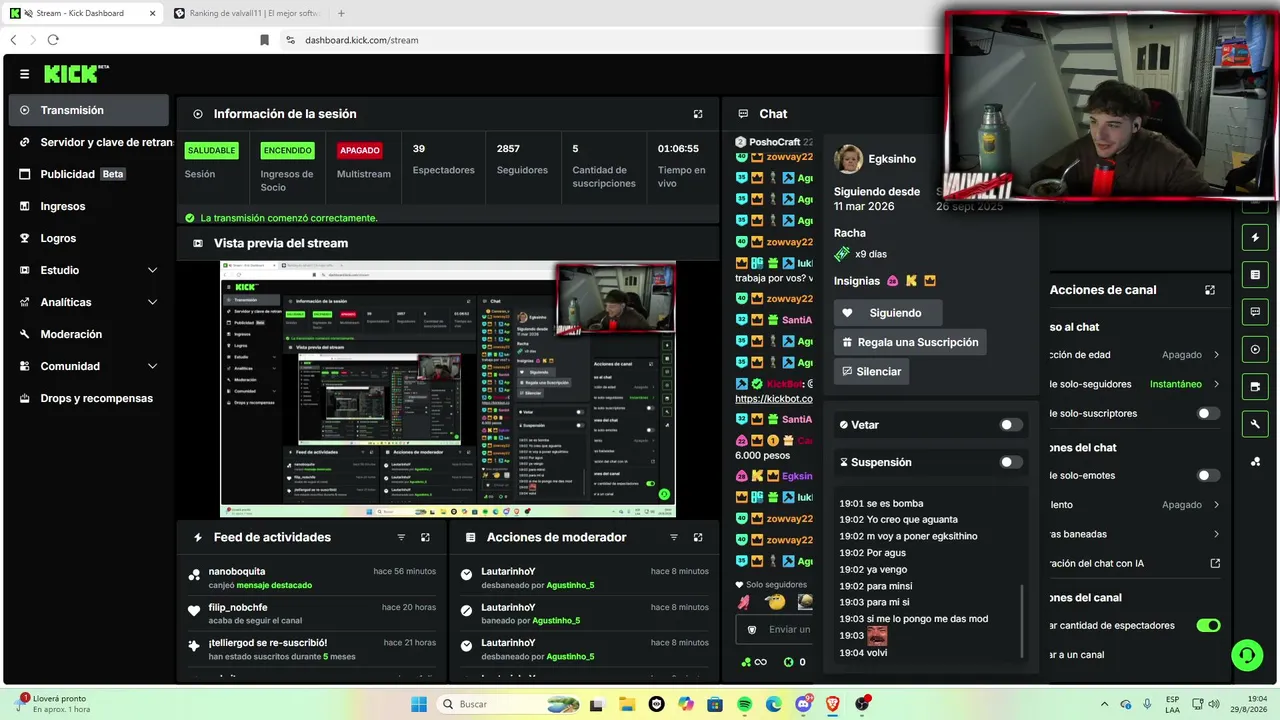Open Spotify from the taskbar
The width and height of the screenshot is (1280, 720).
(745, 704)
